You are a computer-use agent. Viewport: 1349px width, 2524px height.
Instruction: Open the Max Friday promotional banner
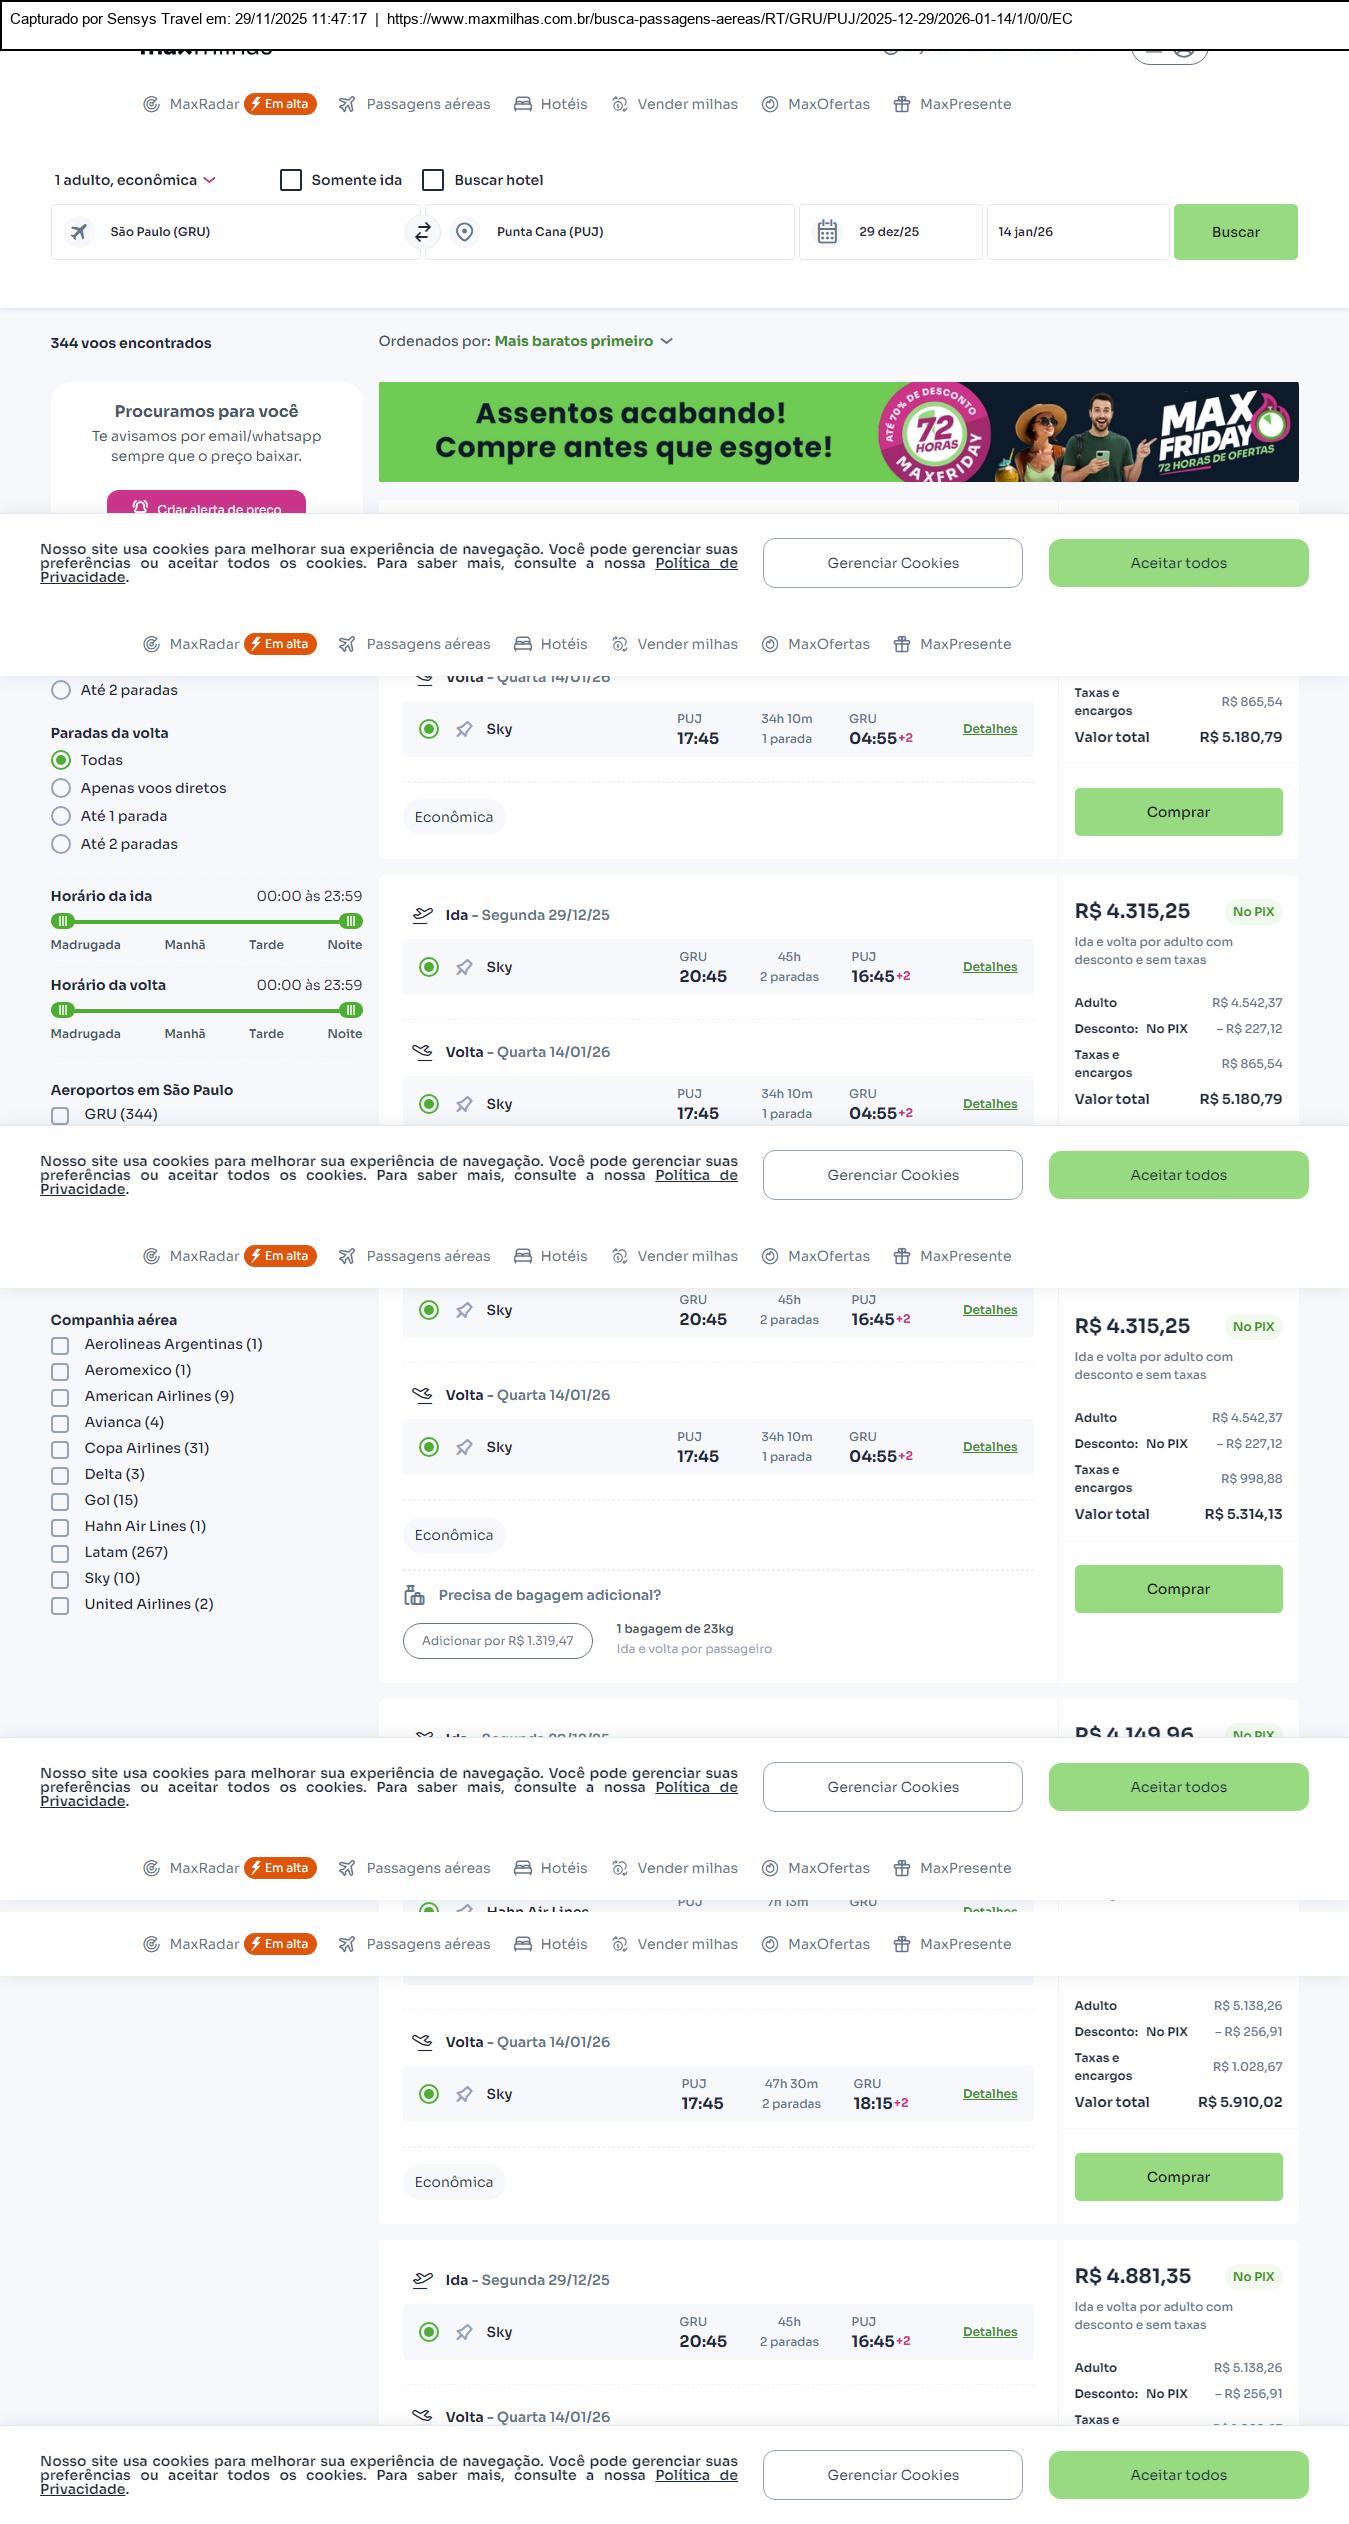point(838,432)
